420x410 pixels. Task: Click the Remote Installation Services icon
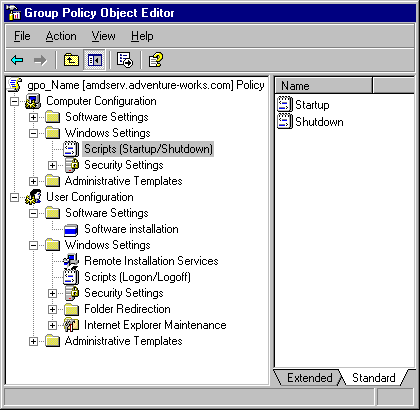point(71,261)
